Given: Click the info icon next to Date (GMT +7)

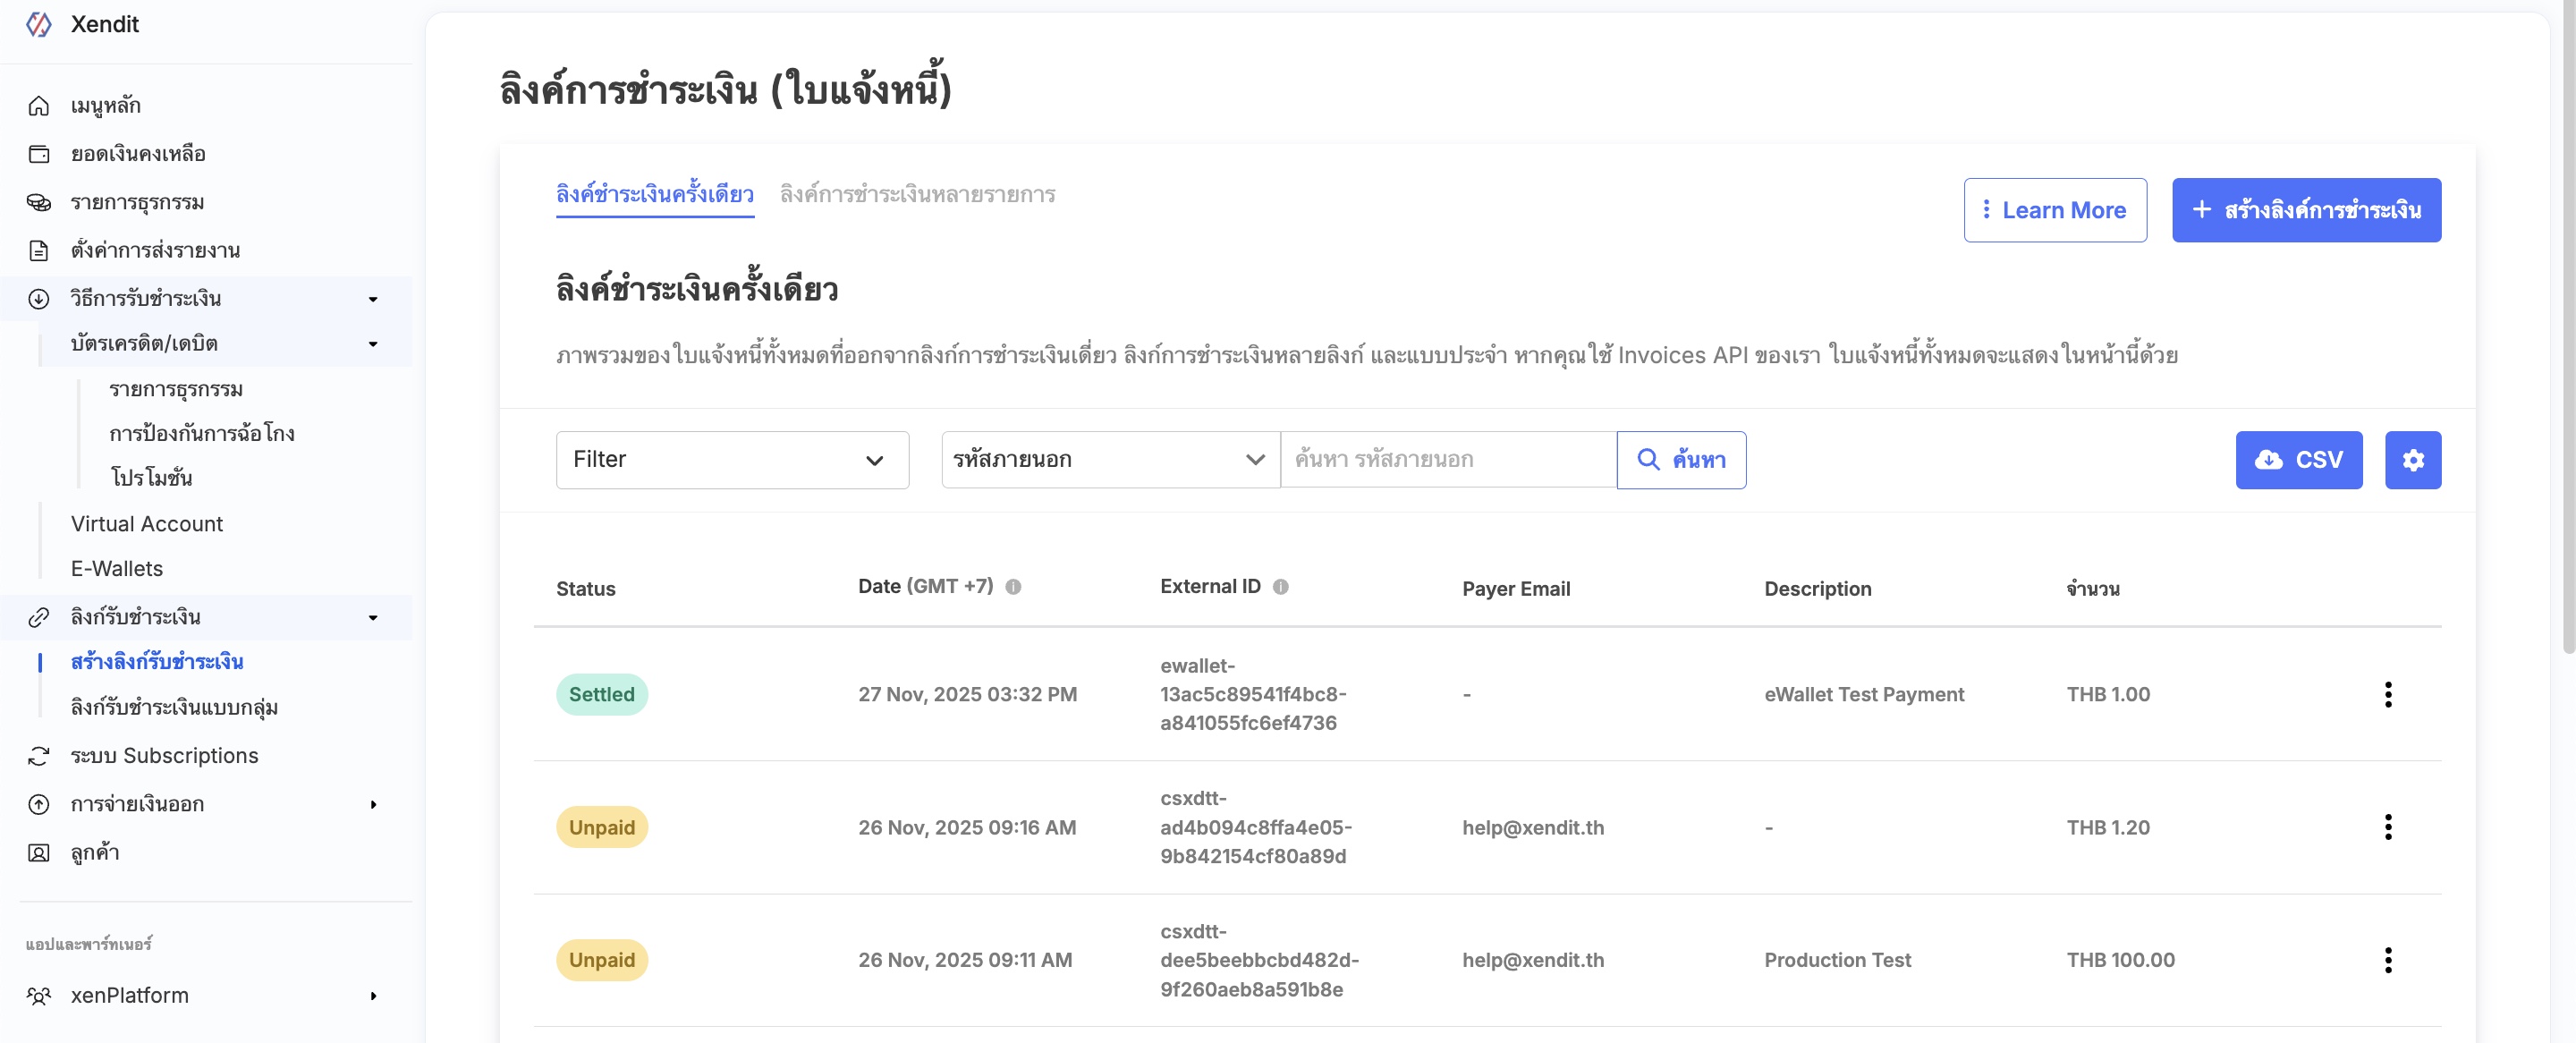Looking at the screenshot, I should pyautogui.click(x=1013, y=587).
